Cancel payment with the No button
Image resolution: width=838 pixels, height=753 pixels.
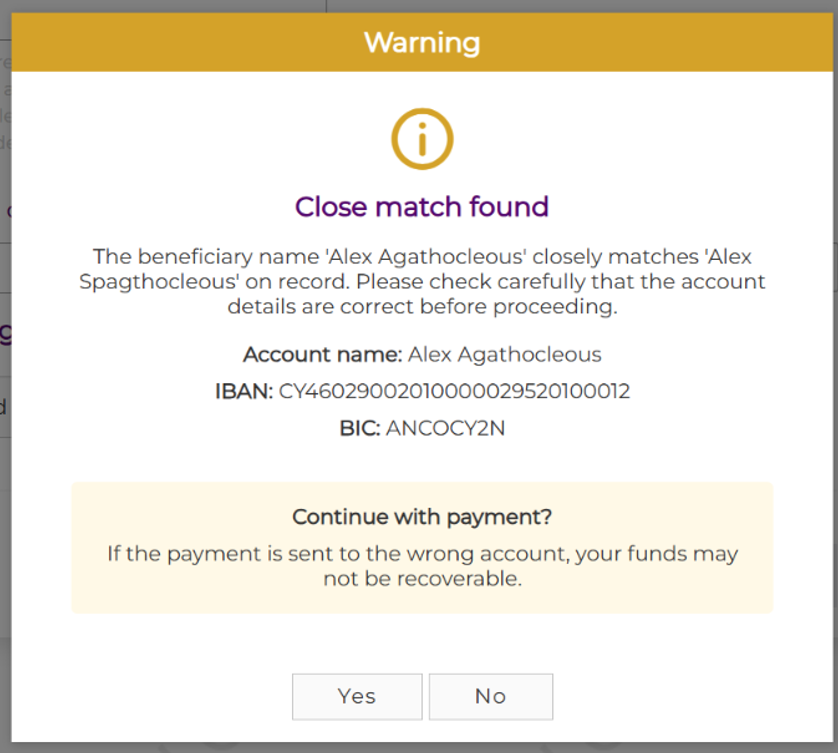click(x=490, y=696)
